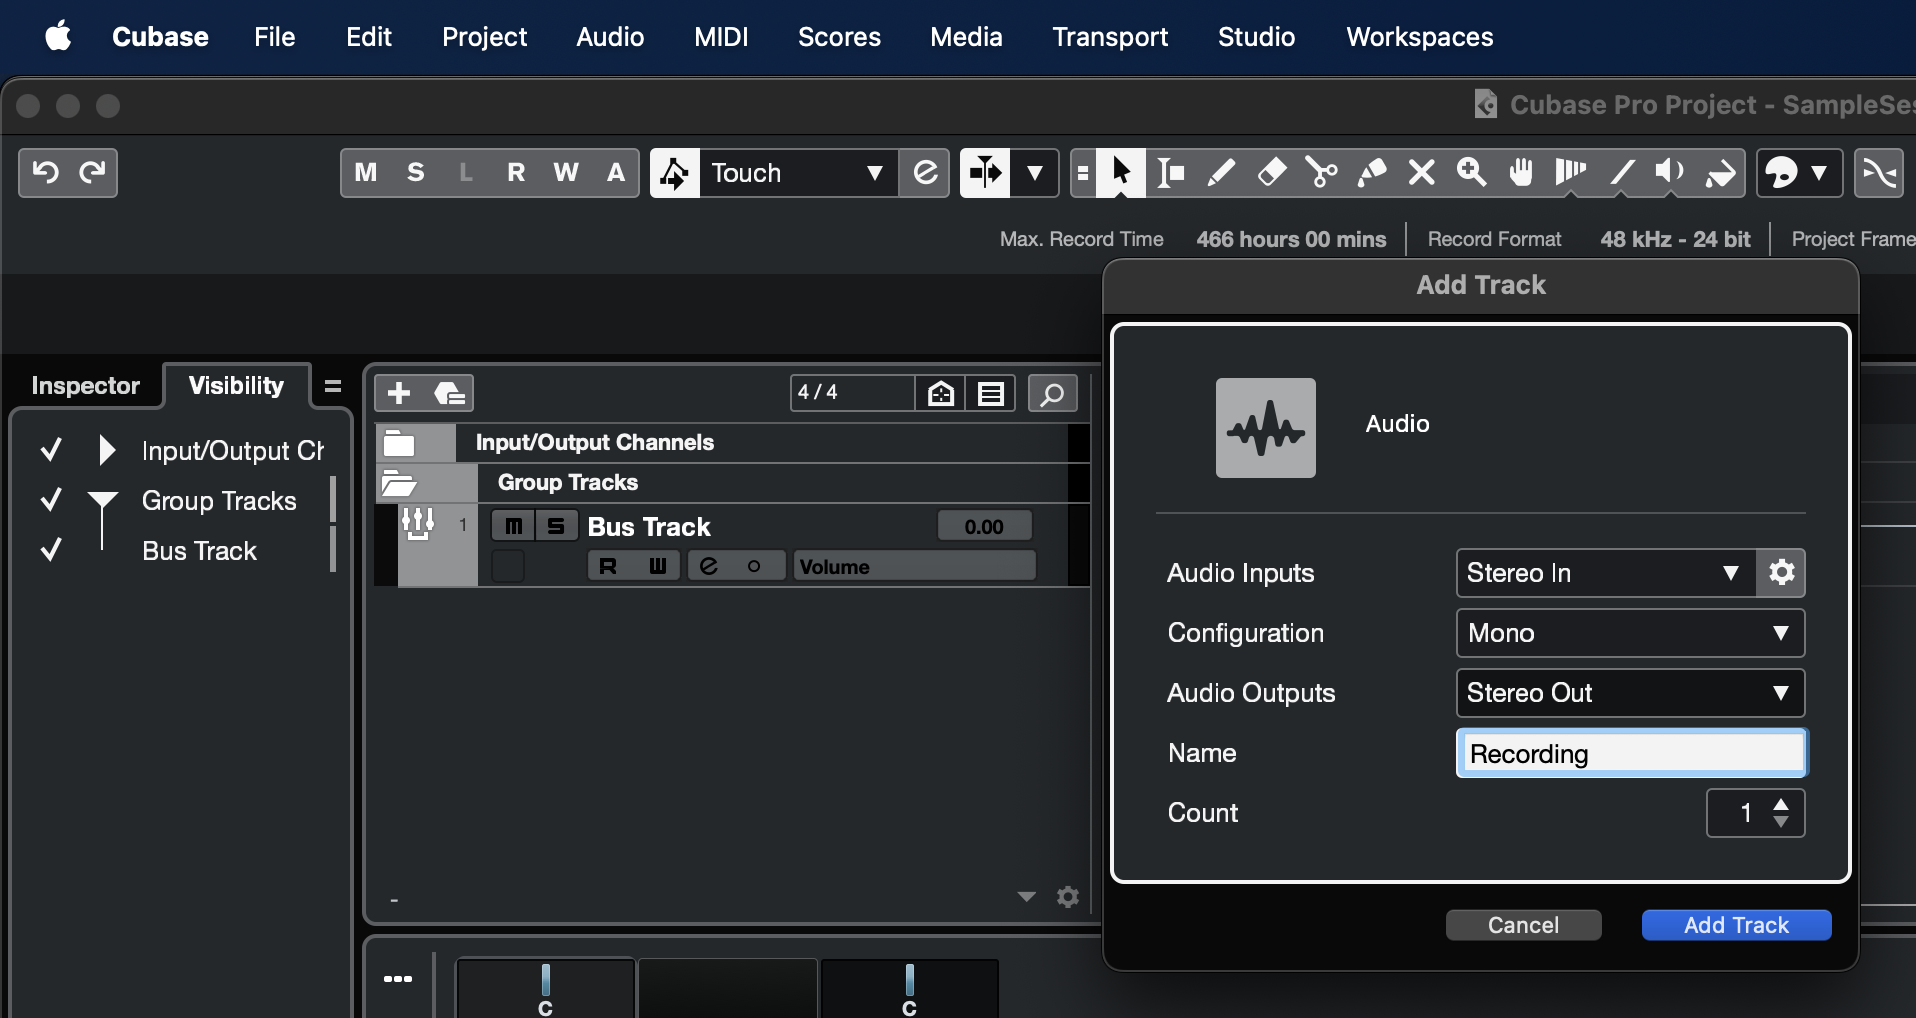This screenshot has width=1916, height=1018.
Task: Click the Glue tool icon
Action: point(1371,173)
